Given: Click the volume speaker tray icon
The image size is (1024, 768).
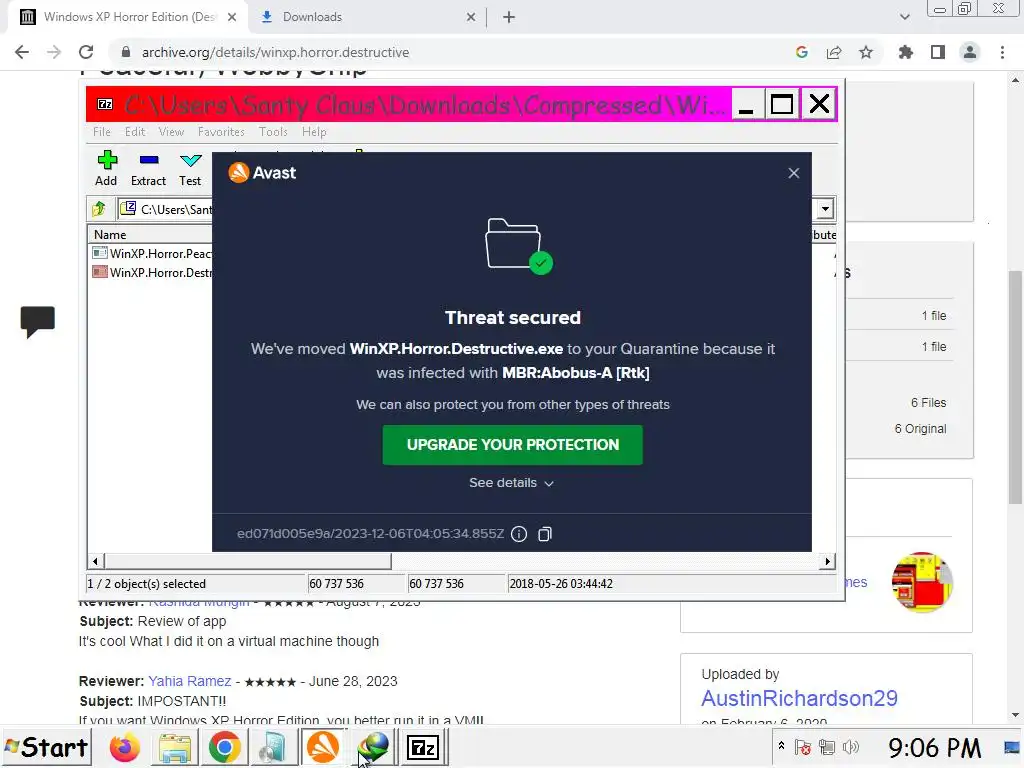Looking at the screenshot, I should (850, 747).
